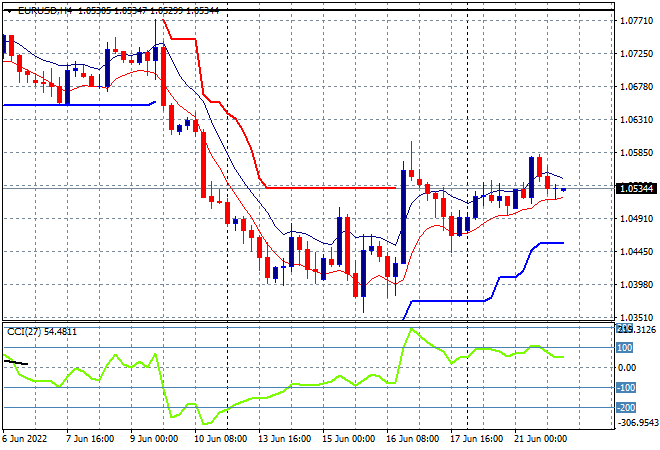The image size is (660, 450).
Task: Click the current price label 1.05344
Action: (x=636, y=188)
